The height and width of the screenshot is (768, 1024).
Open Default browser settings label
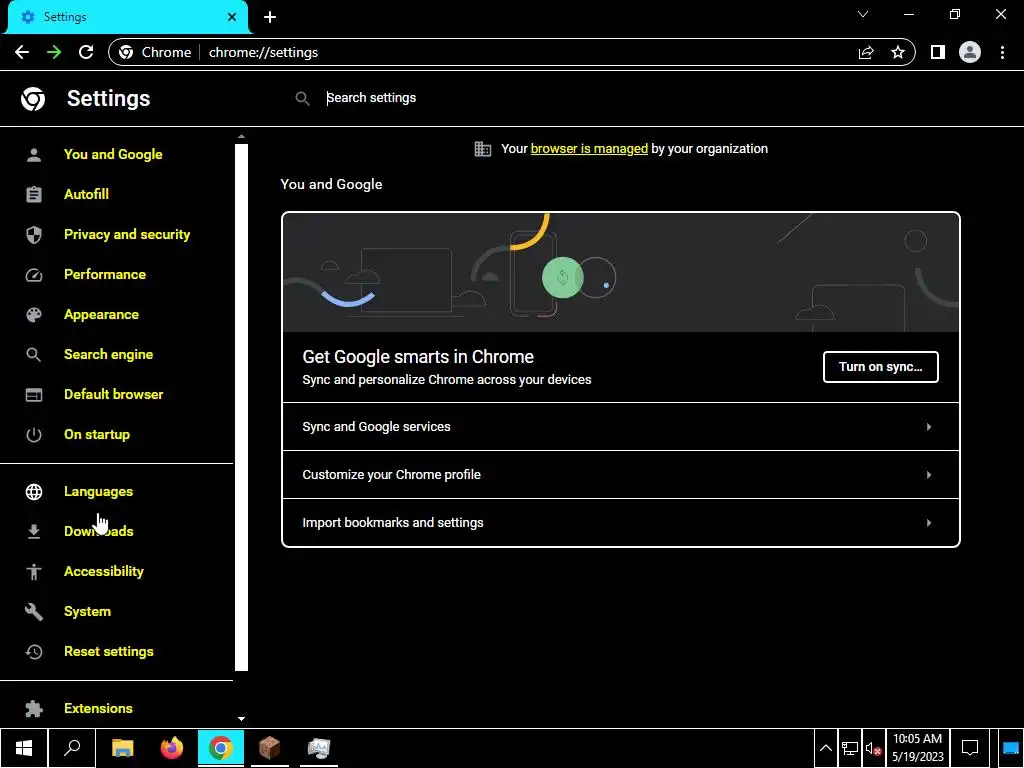[114, 394]
